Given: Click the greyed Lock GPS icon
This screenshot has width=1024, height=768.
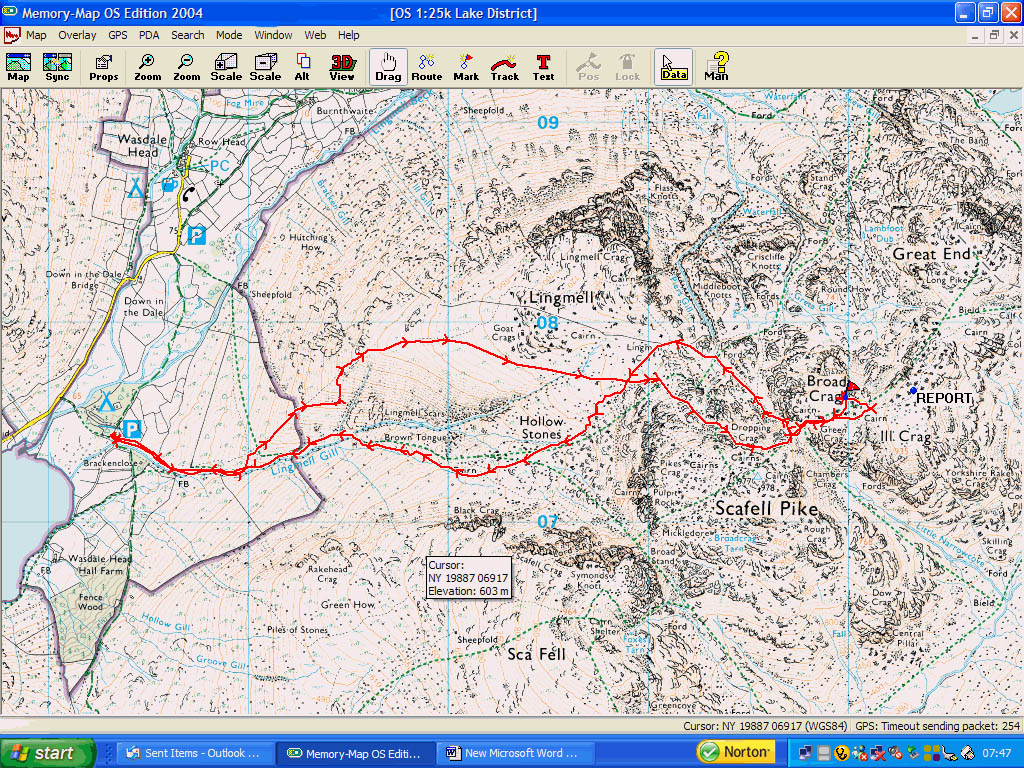Looking at the screenshot, I should tap(628, 67).
